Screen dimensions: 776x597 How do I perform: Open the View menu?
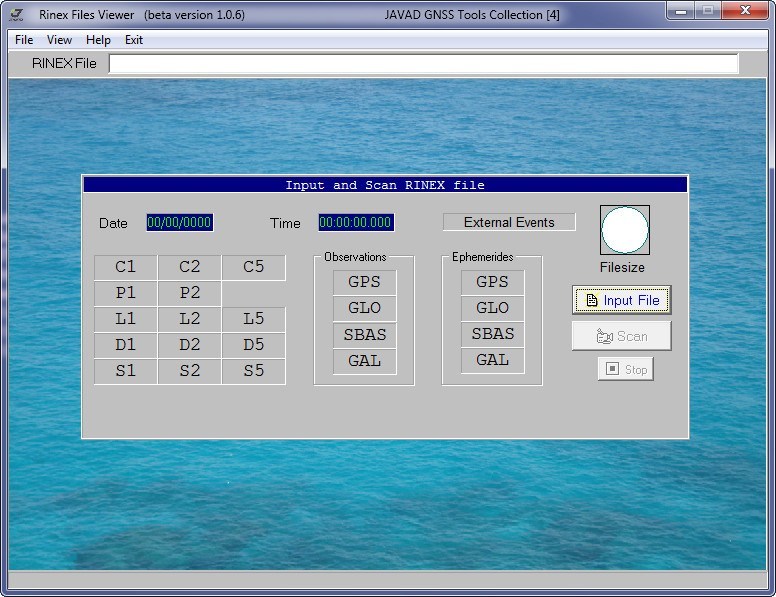pyautogui.click(x=59, y=40)
